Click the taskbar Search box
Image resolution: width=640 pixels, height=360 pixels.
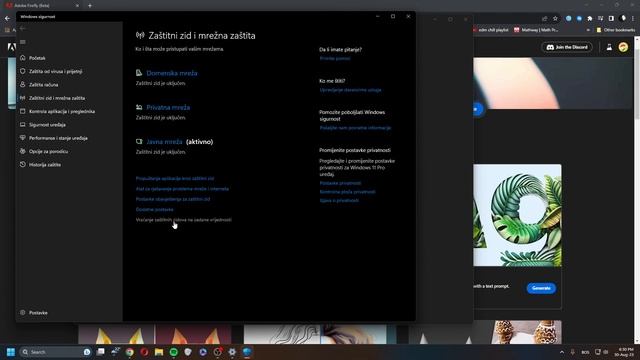point(55,352)
